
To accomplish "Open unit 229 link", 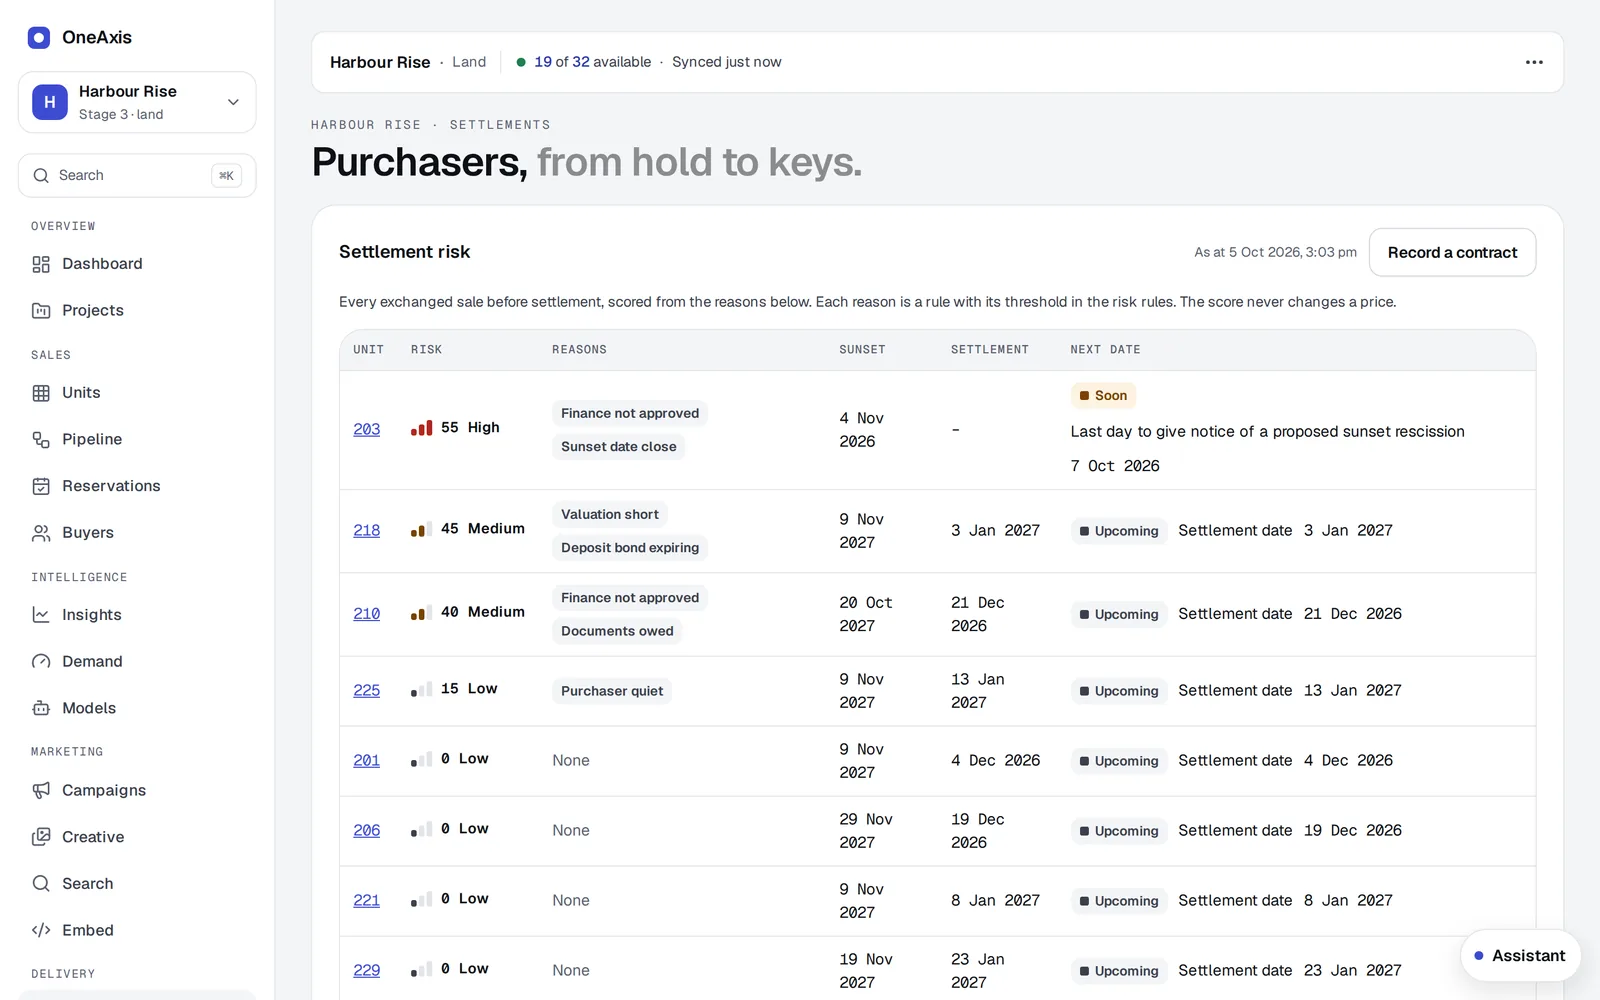I will (366, 971).
